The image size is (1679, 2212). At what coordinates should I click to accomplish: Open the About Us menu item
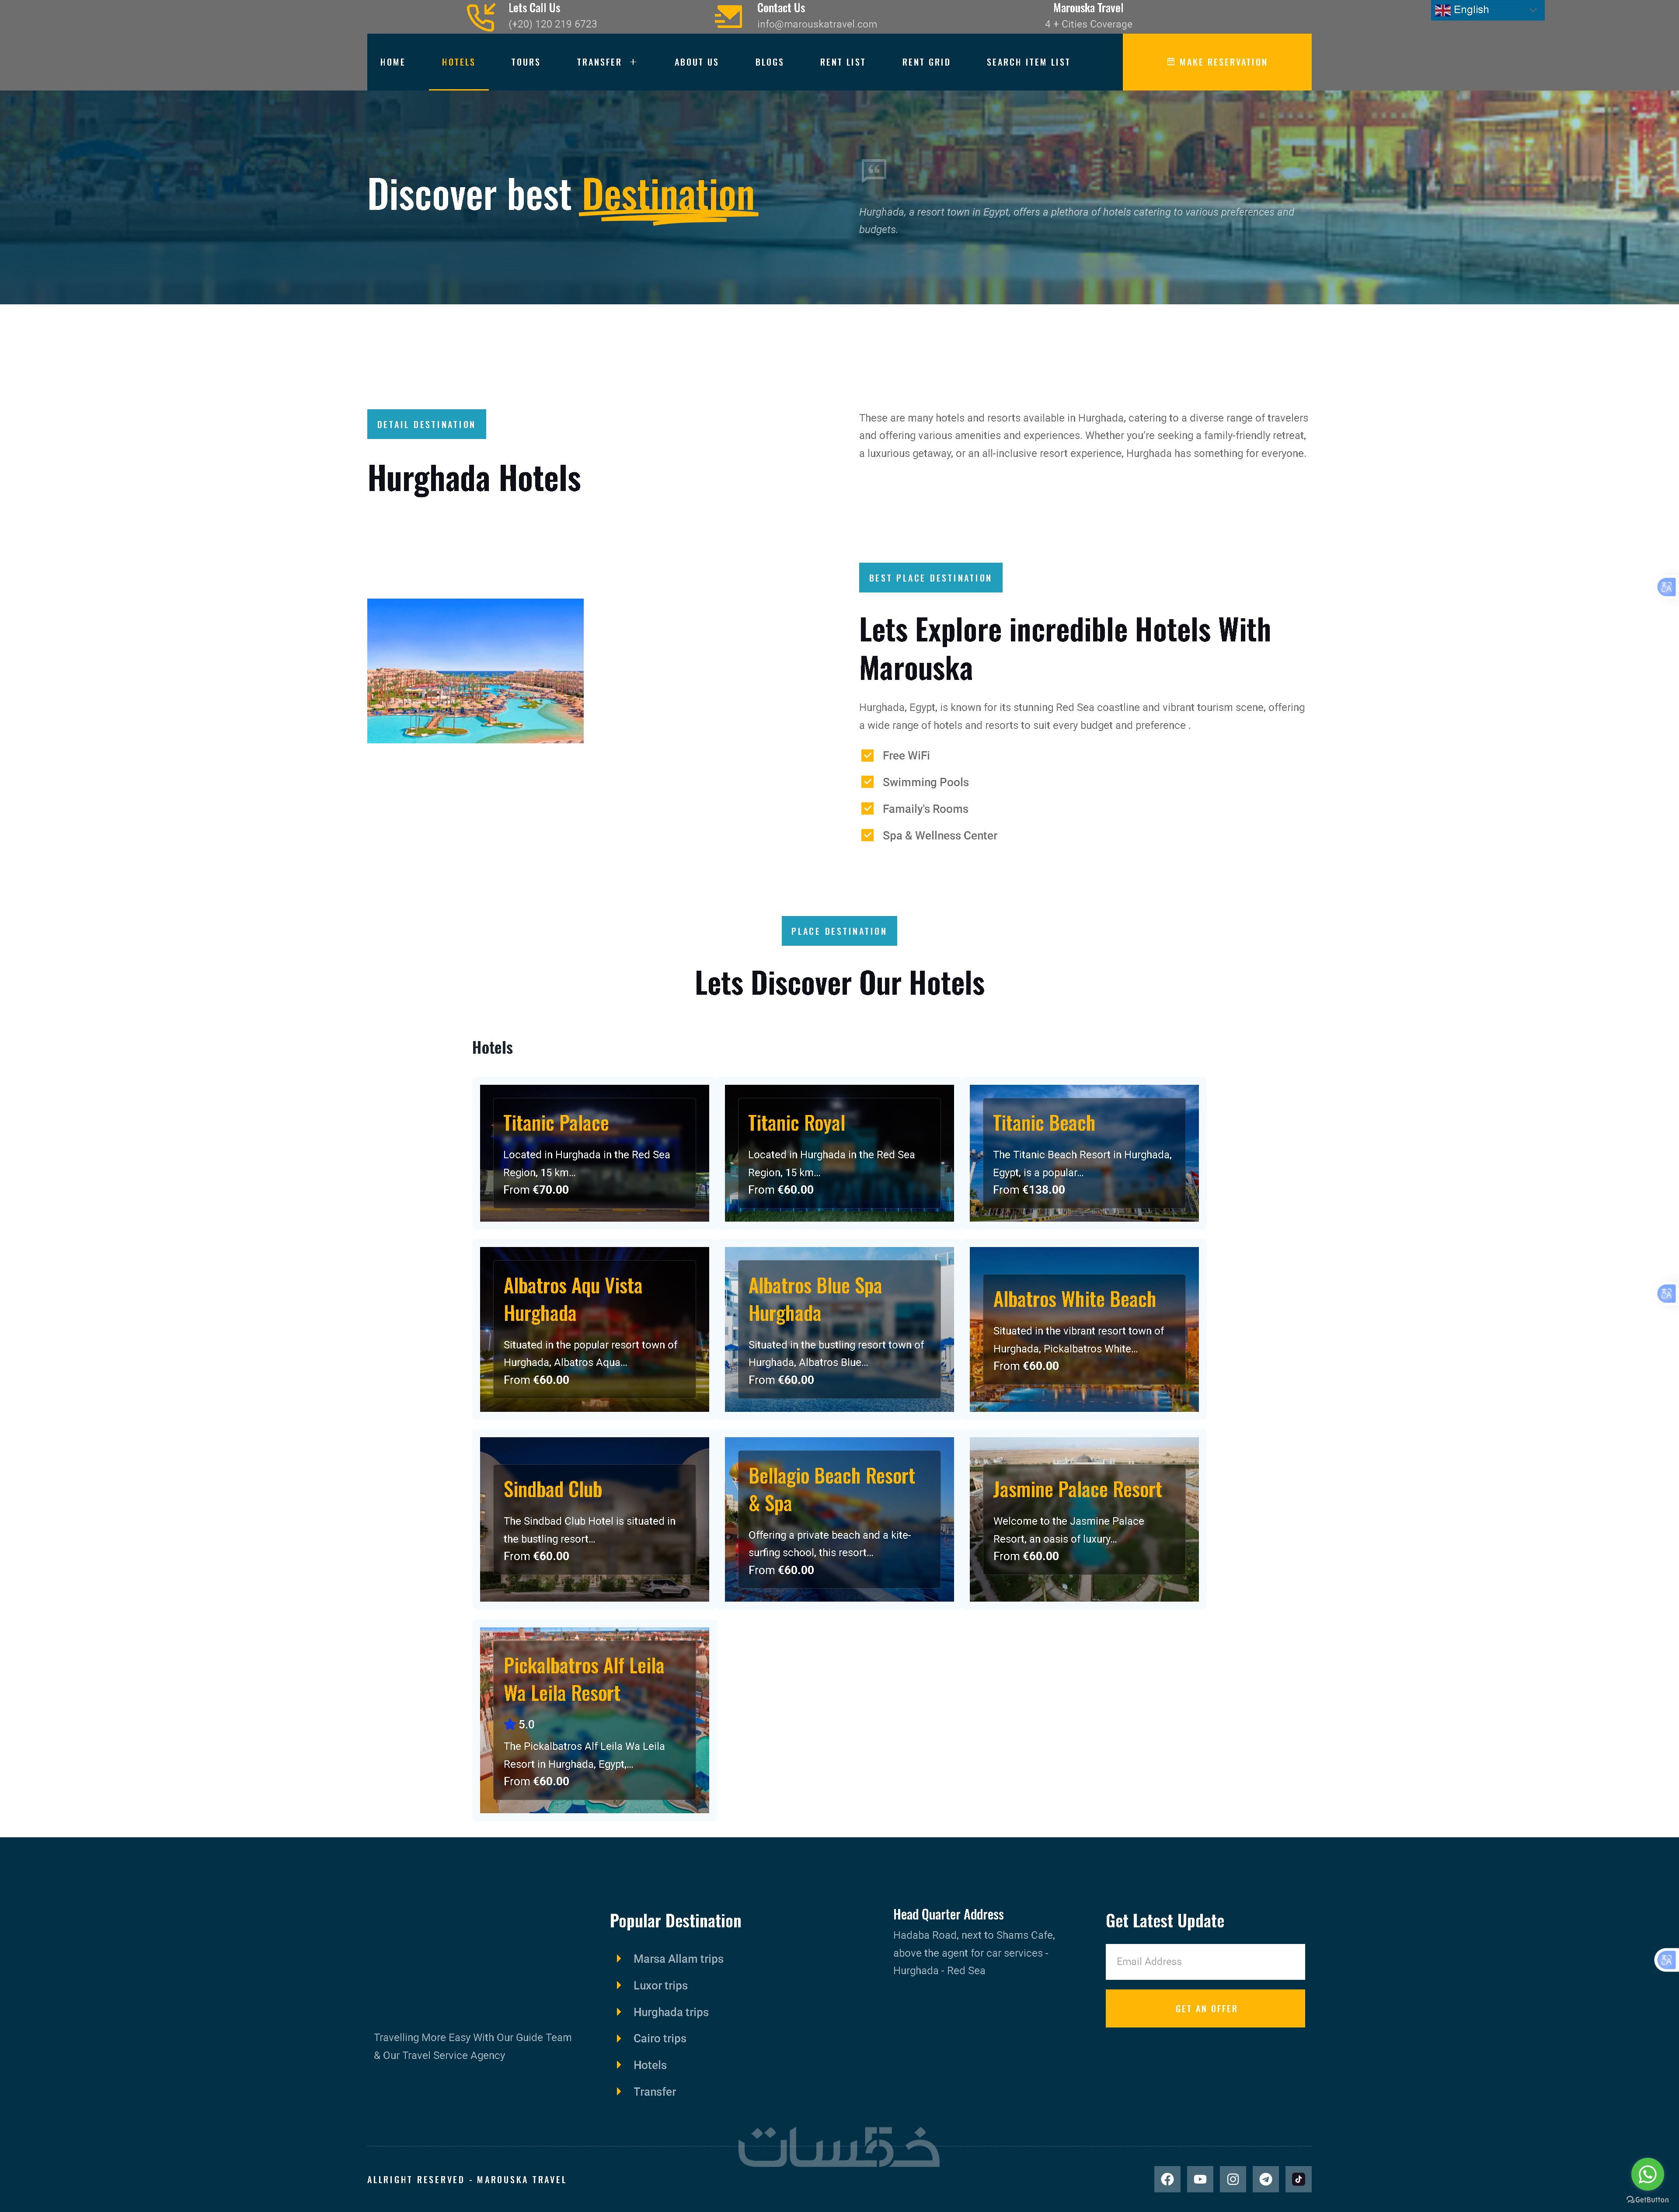click(696, 62)
